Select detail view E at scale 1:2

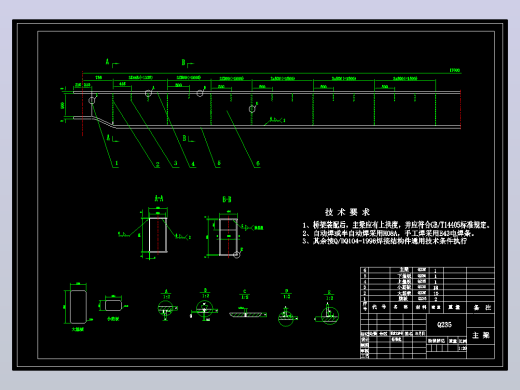tap(328, 308)
